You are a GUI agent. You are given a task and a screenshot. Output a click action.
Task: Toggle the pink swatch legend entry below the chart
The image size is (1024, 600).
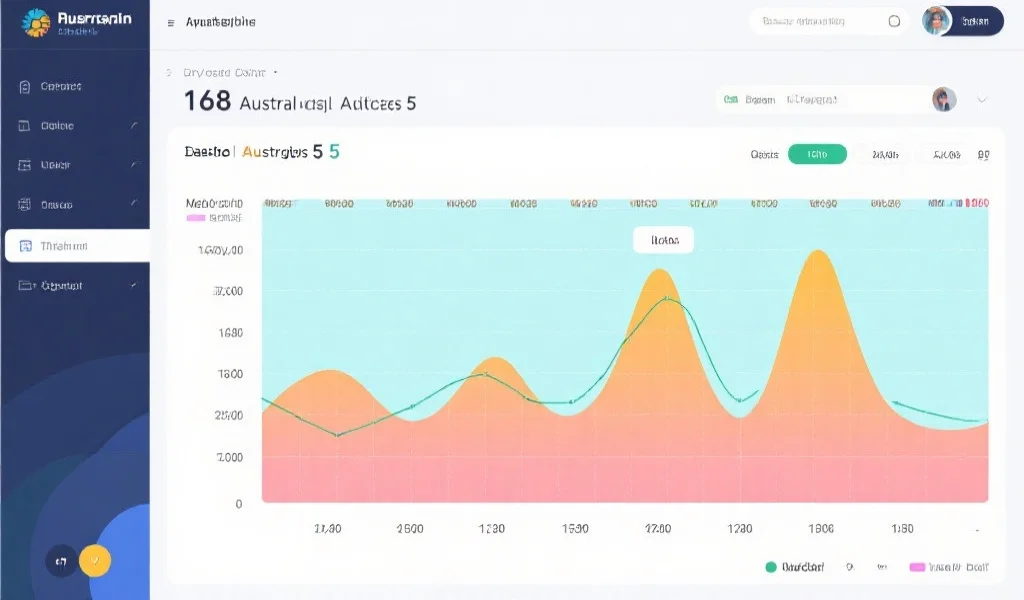949,567
